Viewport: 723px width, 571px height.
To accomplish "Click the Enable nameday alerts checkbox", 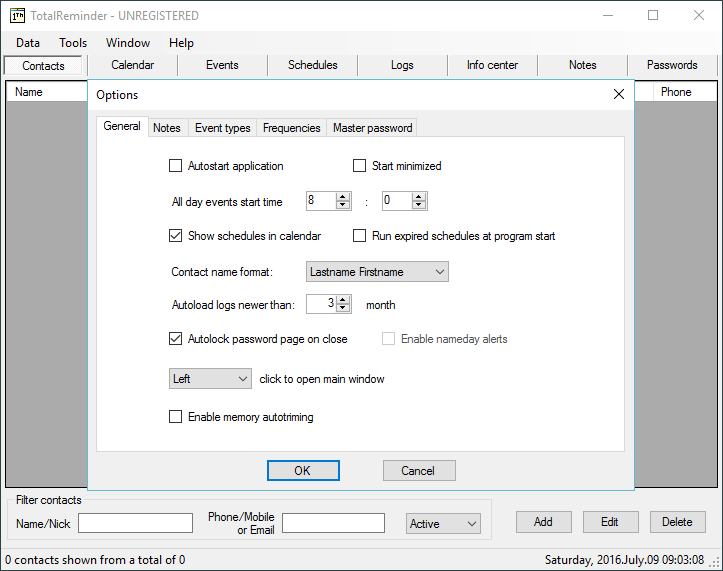I will (x=388, y=339).
